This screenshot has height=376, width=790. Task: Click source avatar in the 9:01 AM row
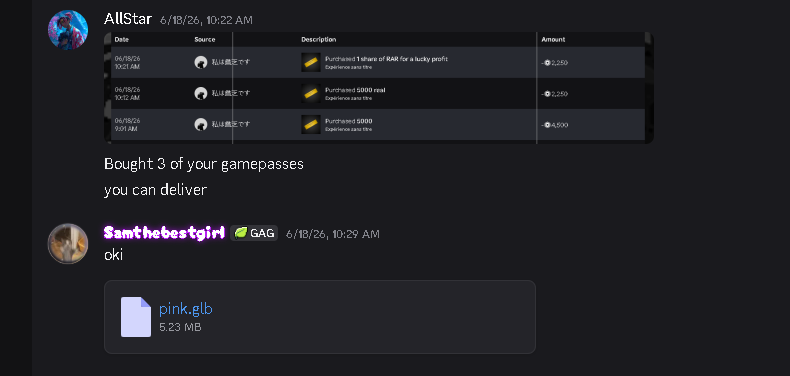point(201,124)
